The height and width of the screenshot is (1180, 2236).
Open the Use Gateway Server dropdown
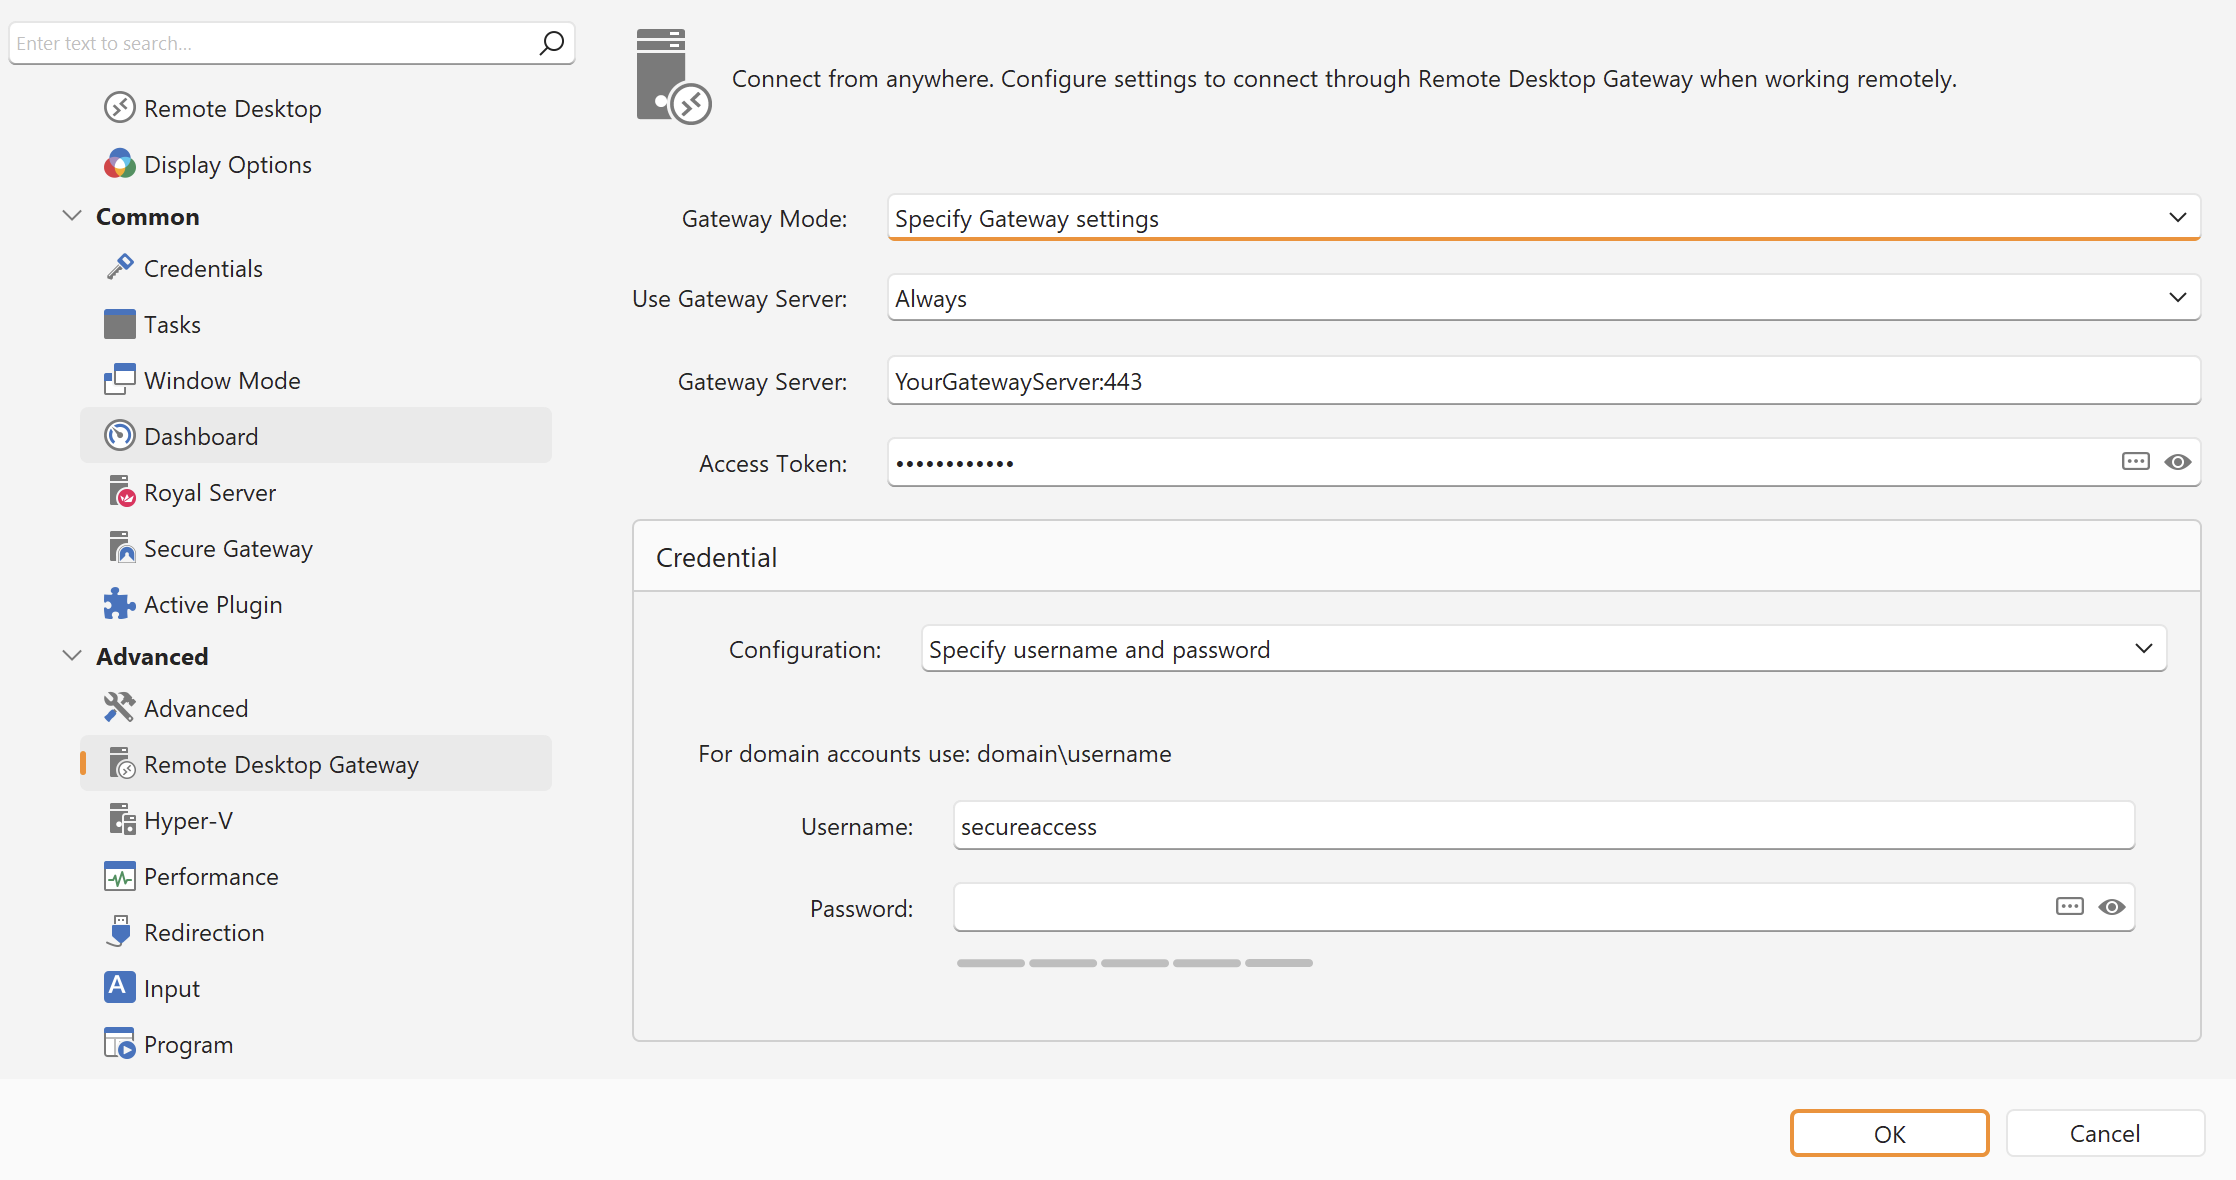coord(1544,298)
